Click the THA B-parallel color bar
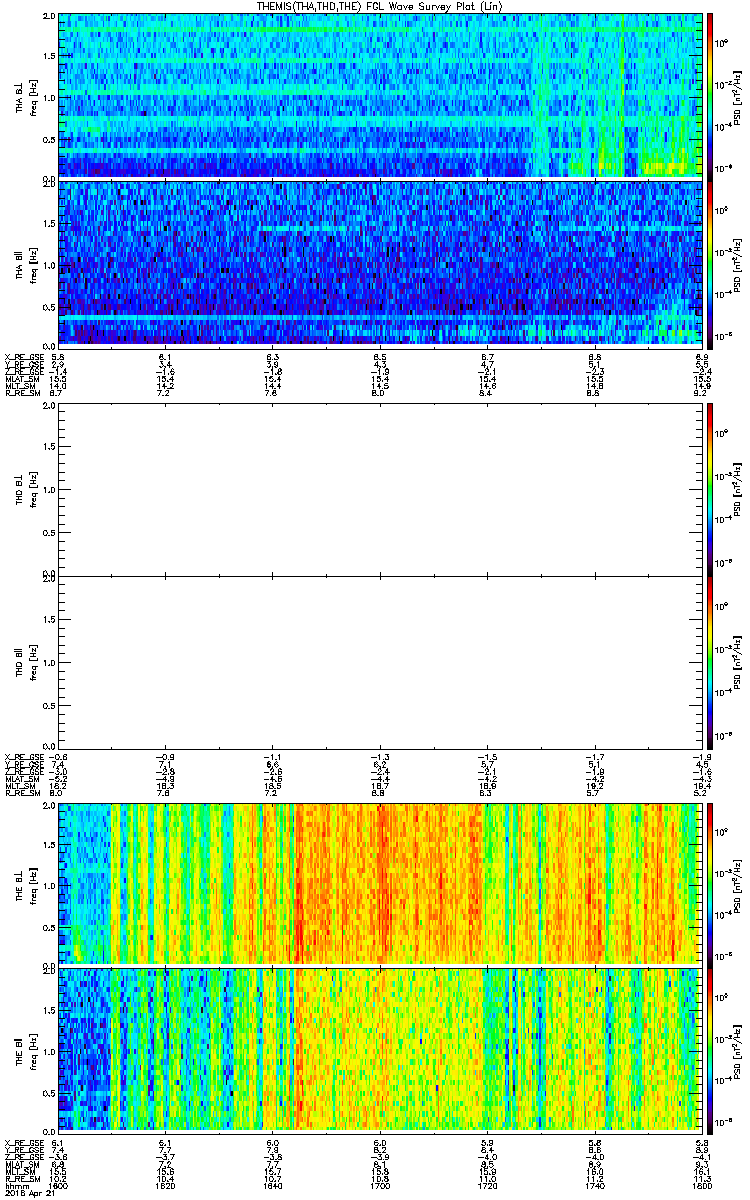The image size is (750, 1200). [710, 263]
